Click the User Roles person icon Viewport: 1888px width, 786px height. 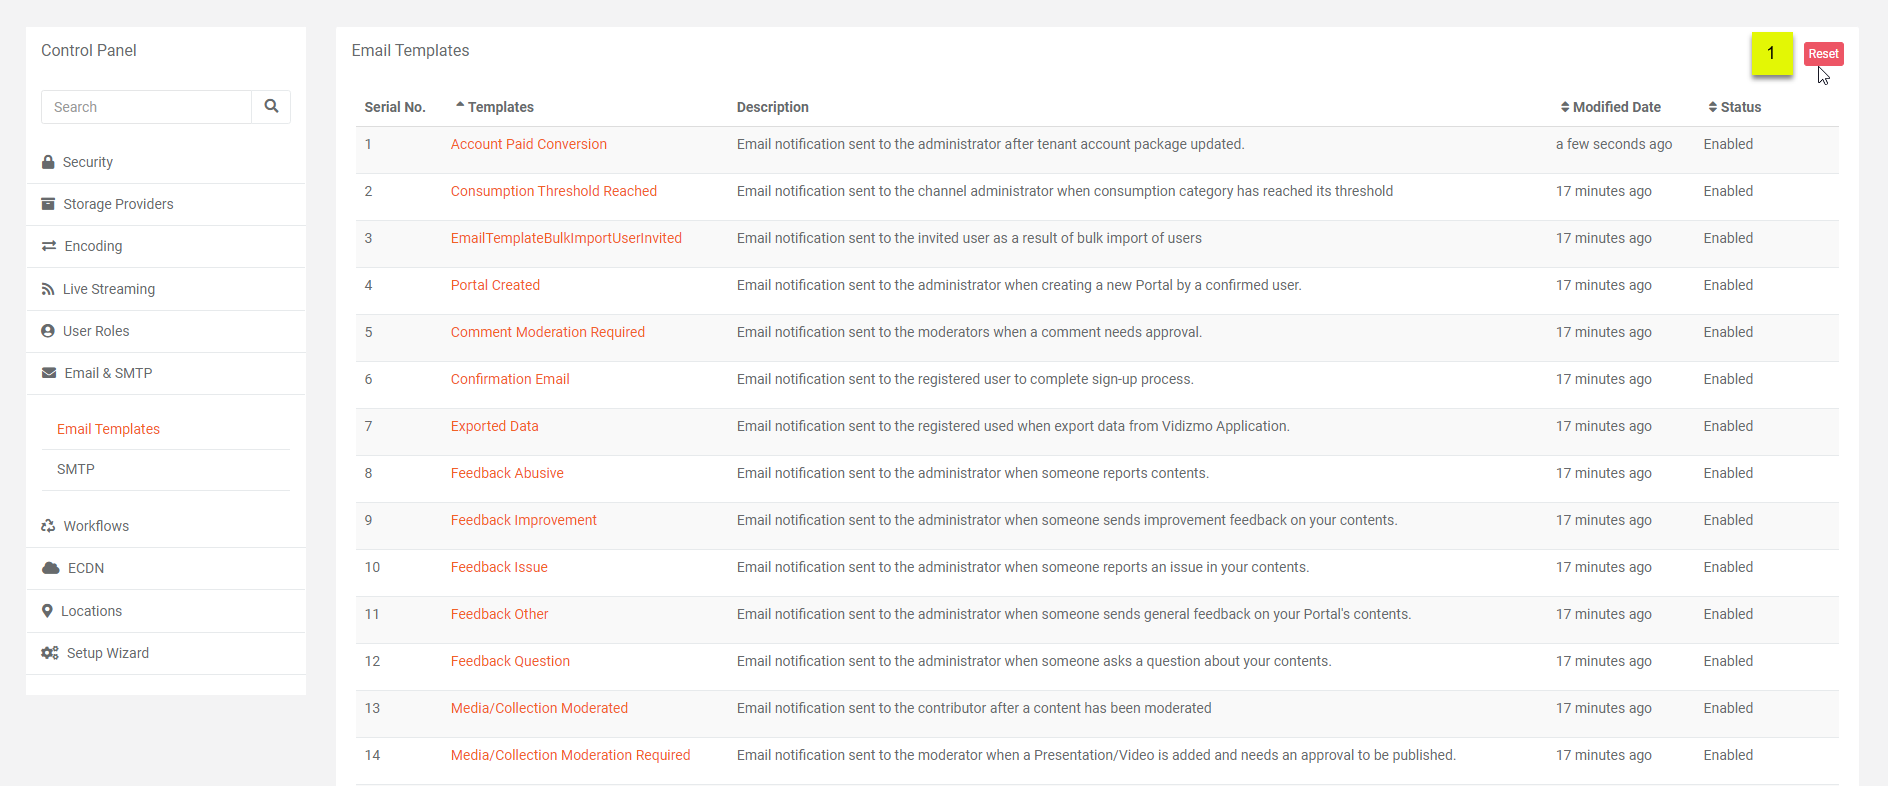click(x=48, y=331)
